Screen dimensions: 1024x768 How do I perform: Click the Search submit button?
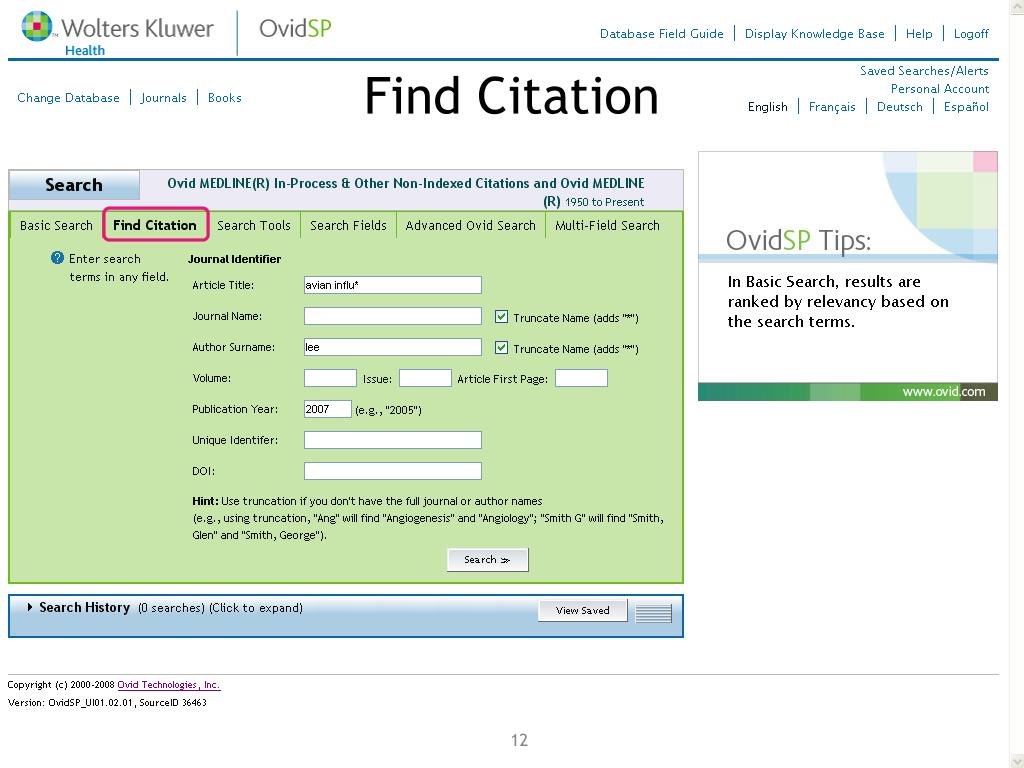point(487,560)
